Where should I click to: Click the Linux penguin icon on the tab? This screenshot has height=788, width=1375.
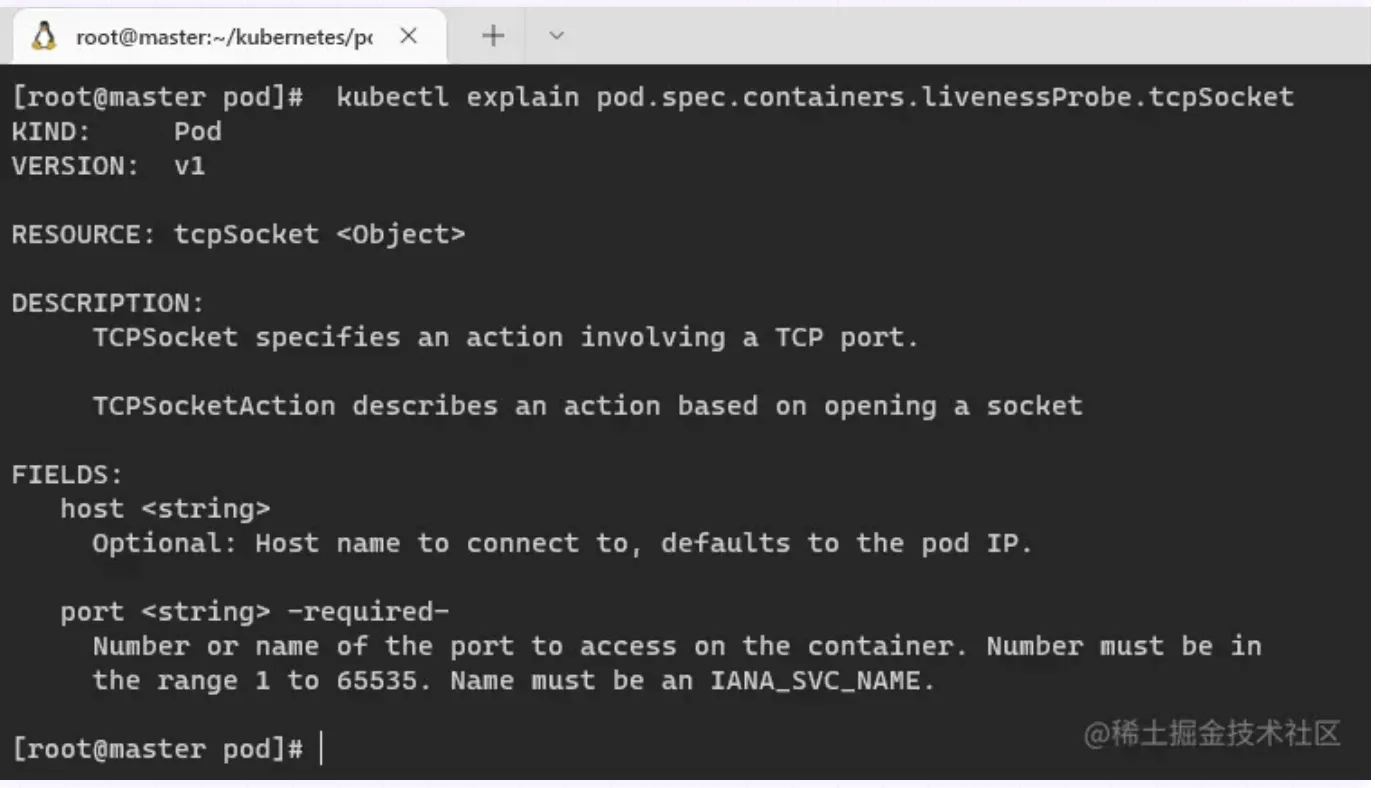coord(44,37)
